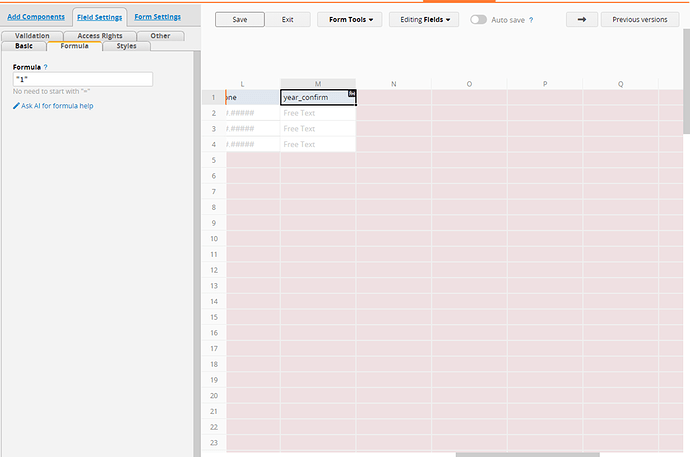Click the pencil icon beside Ask AI
This screenshot has height=457, width=690.
[x=16, y=106]
